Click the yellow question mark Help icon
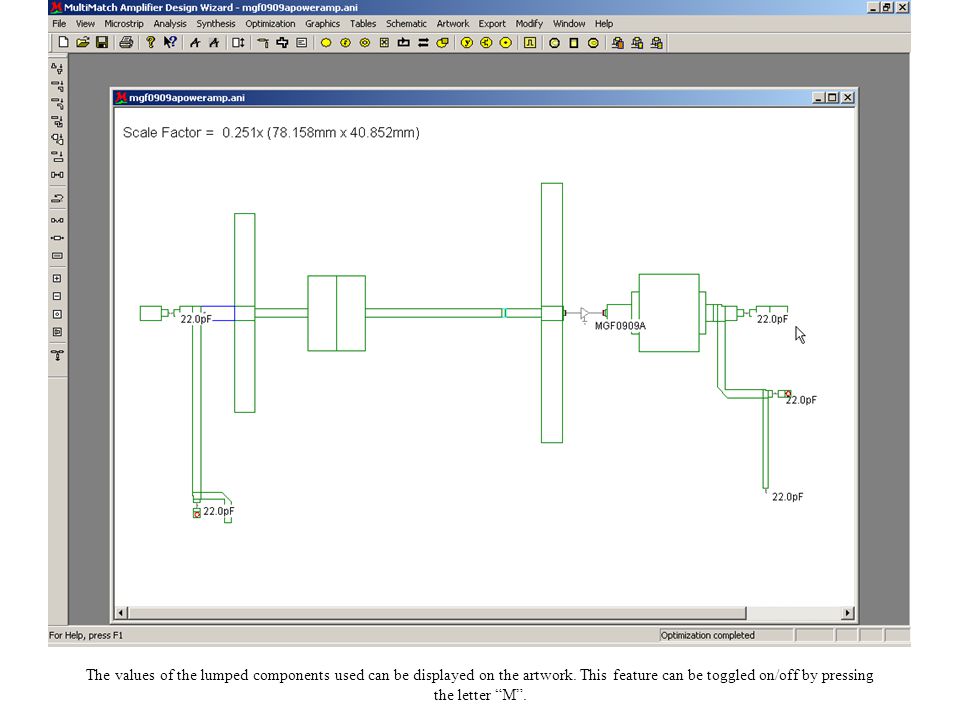960x720 pixels. (150, 43)
